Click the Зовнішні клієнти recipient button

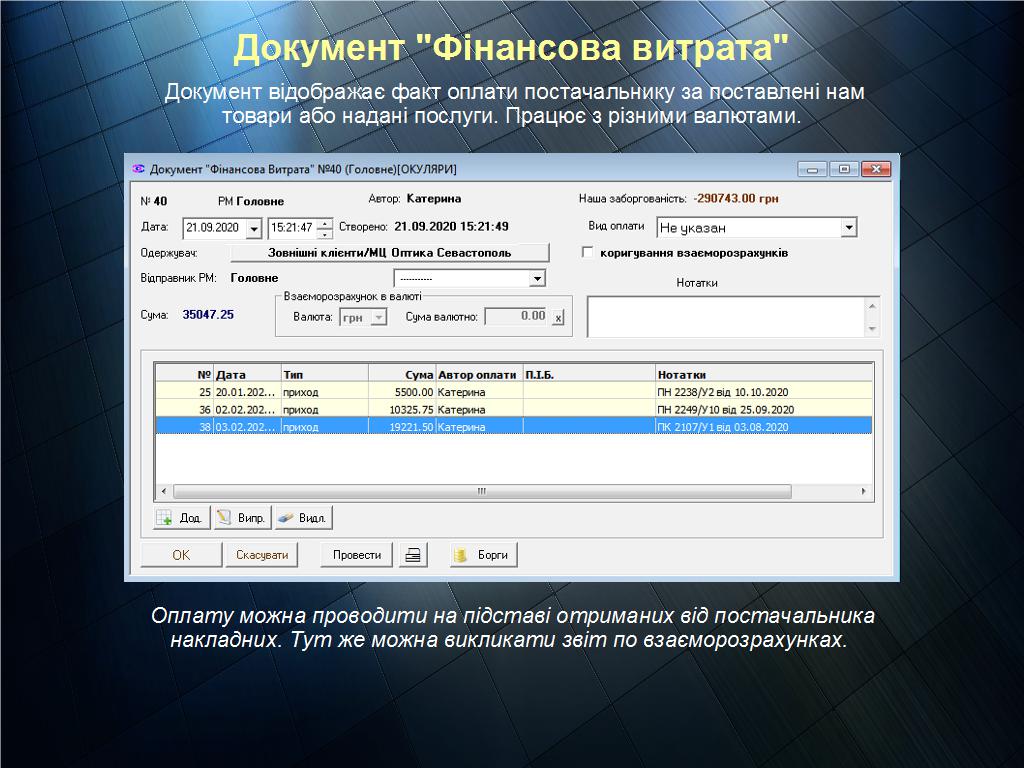[389, 253]
